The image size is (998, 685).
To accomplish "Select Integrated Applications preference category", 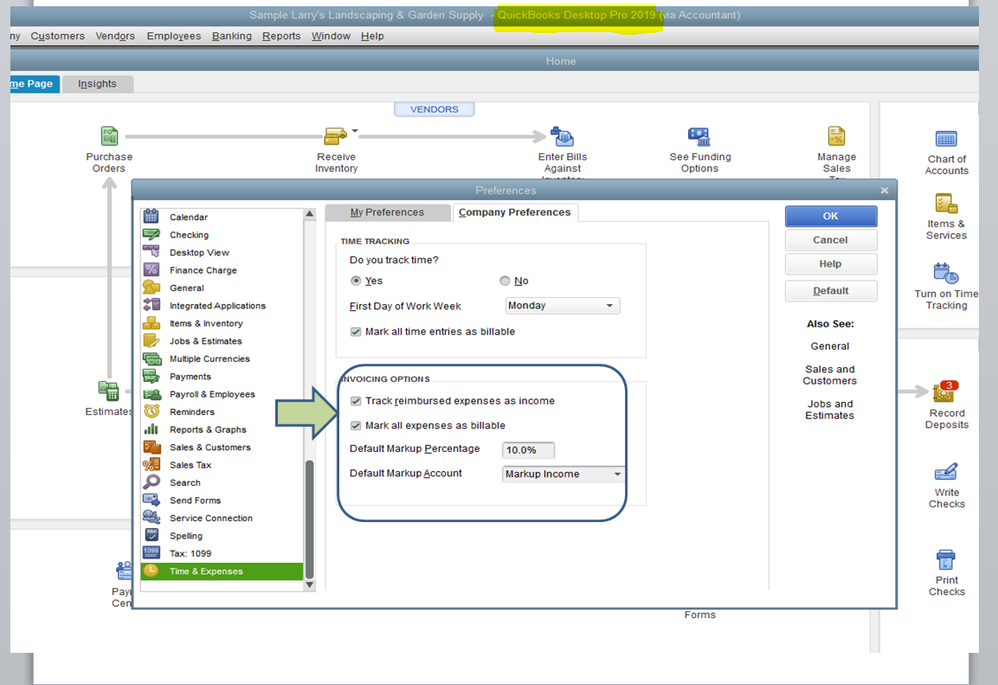I will (x=221, y=306).
